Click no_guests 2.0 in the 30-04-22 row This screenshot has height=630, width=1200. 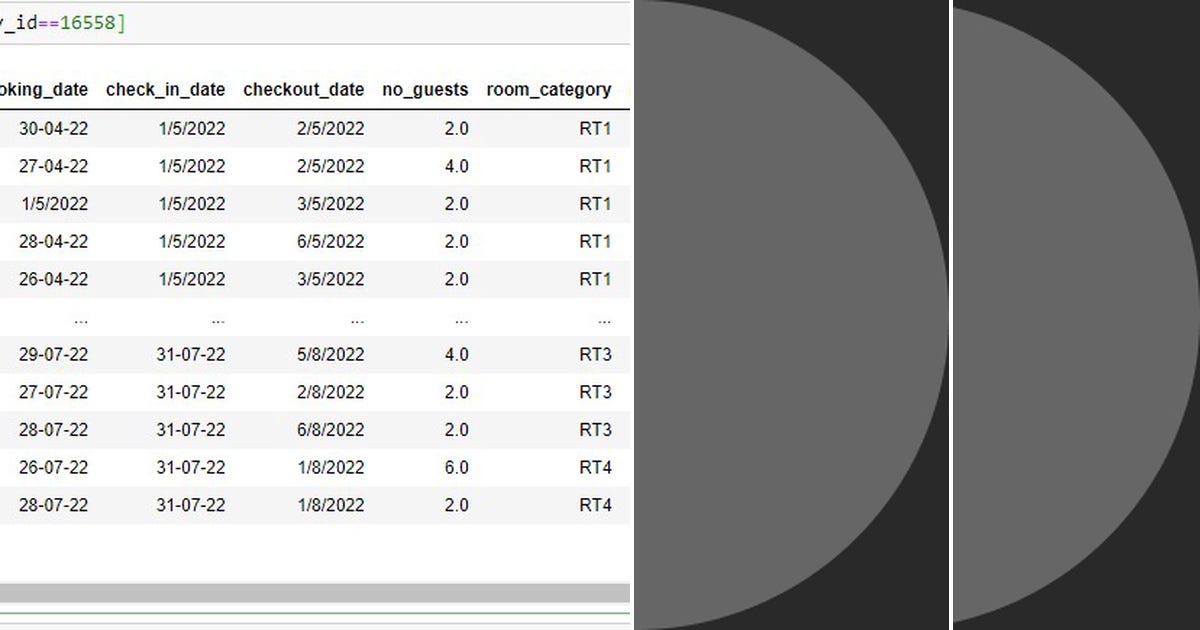click(x=456, y=128)
